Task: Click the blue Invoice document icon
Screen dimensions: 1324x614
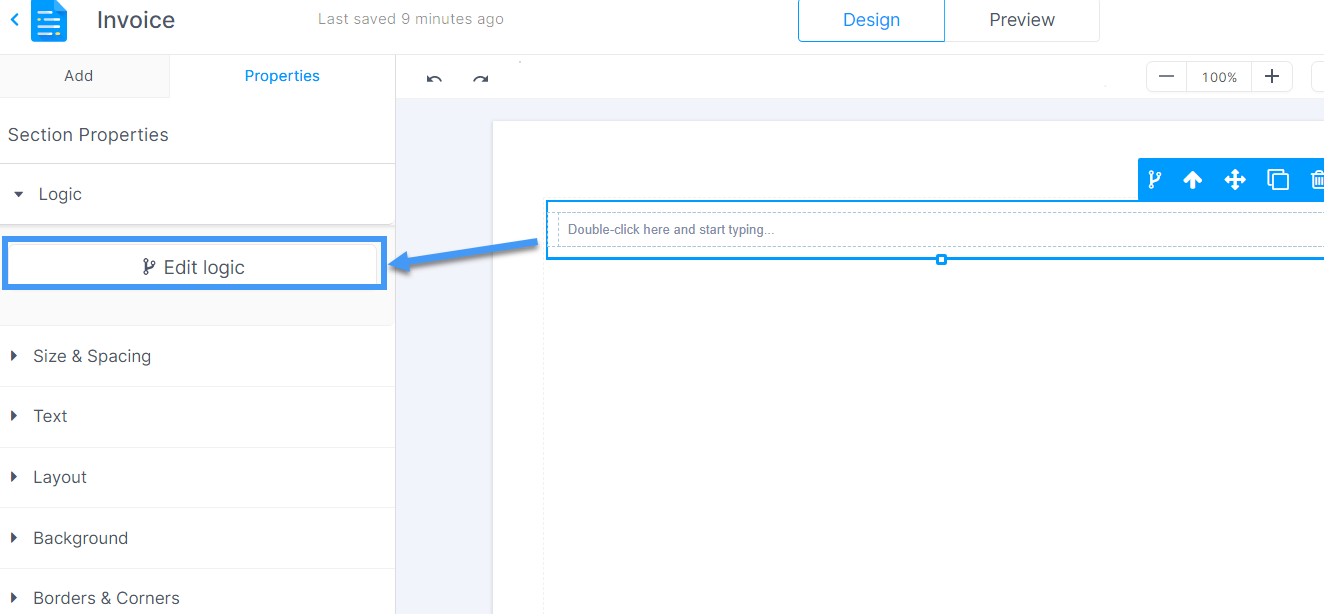Action: pyautogui.click(x=49, y=21)
